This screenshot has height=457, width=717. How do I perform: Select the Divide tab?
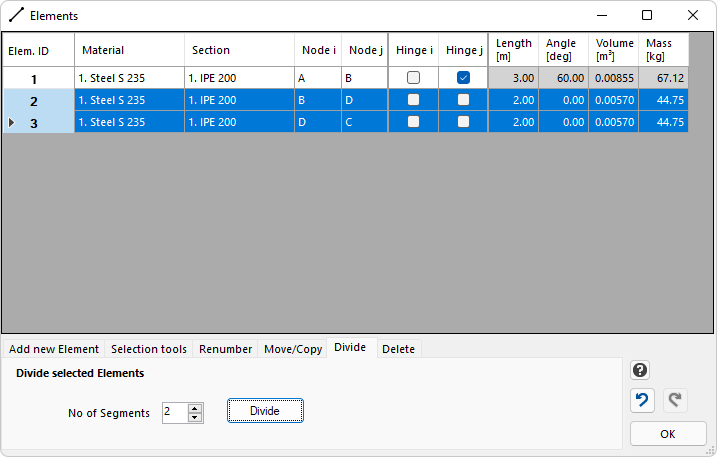(350, 348)
